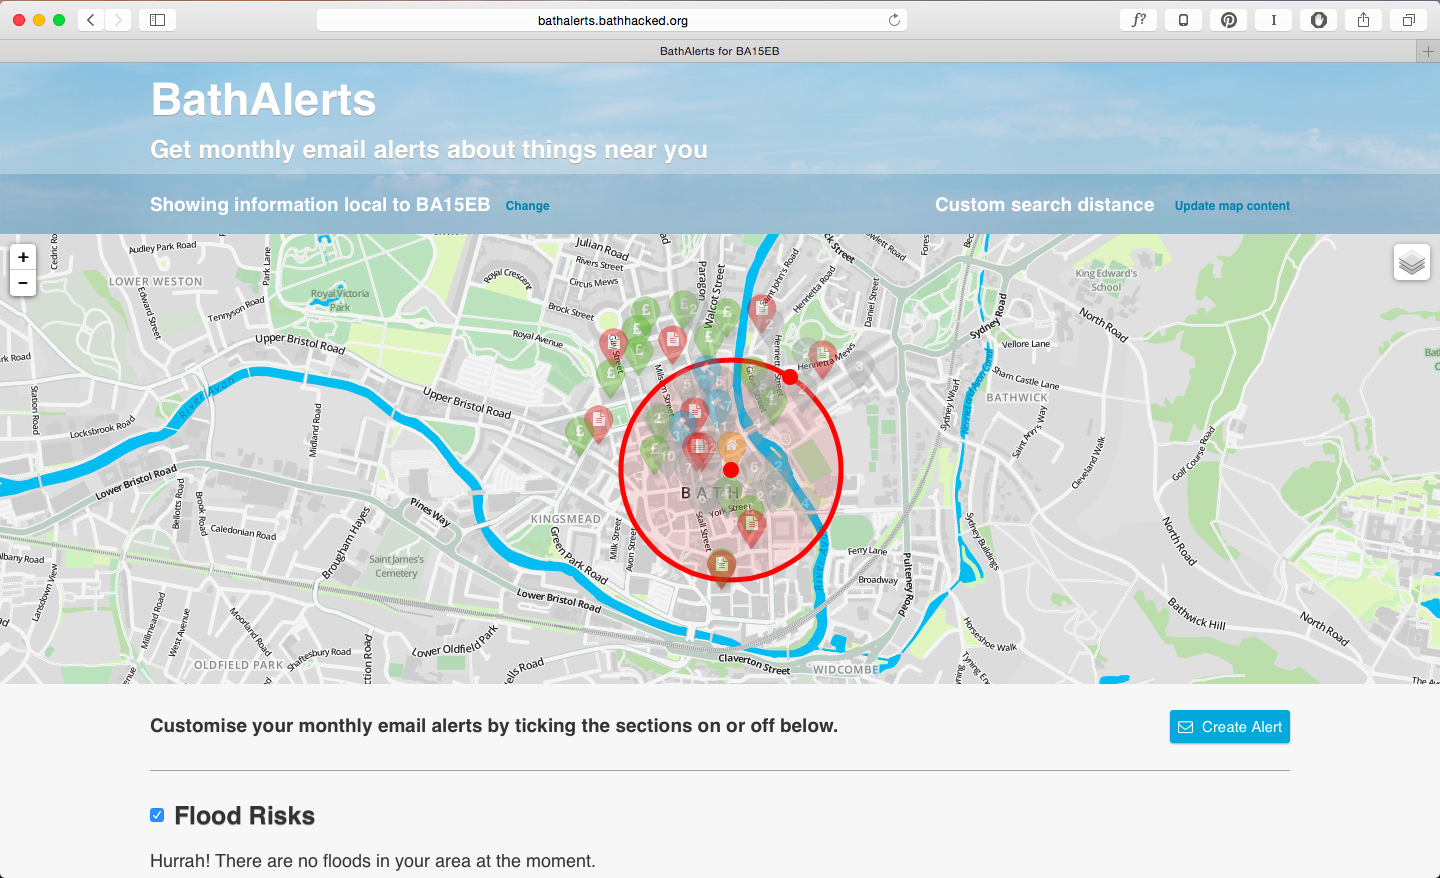1440x878 pixels.
Task: Click the Pinterest extension icon
Action: click(x=1228, y=20)
